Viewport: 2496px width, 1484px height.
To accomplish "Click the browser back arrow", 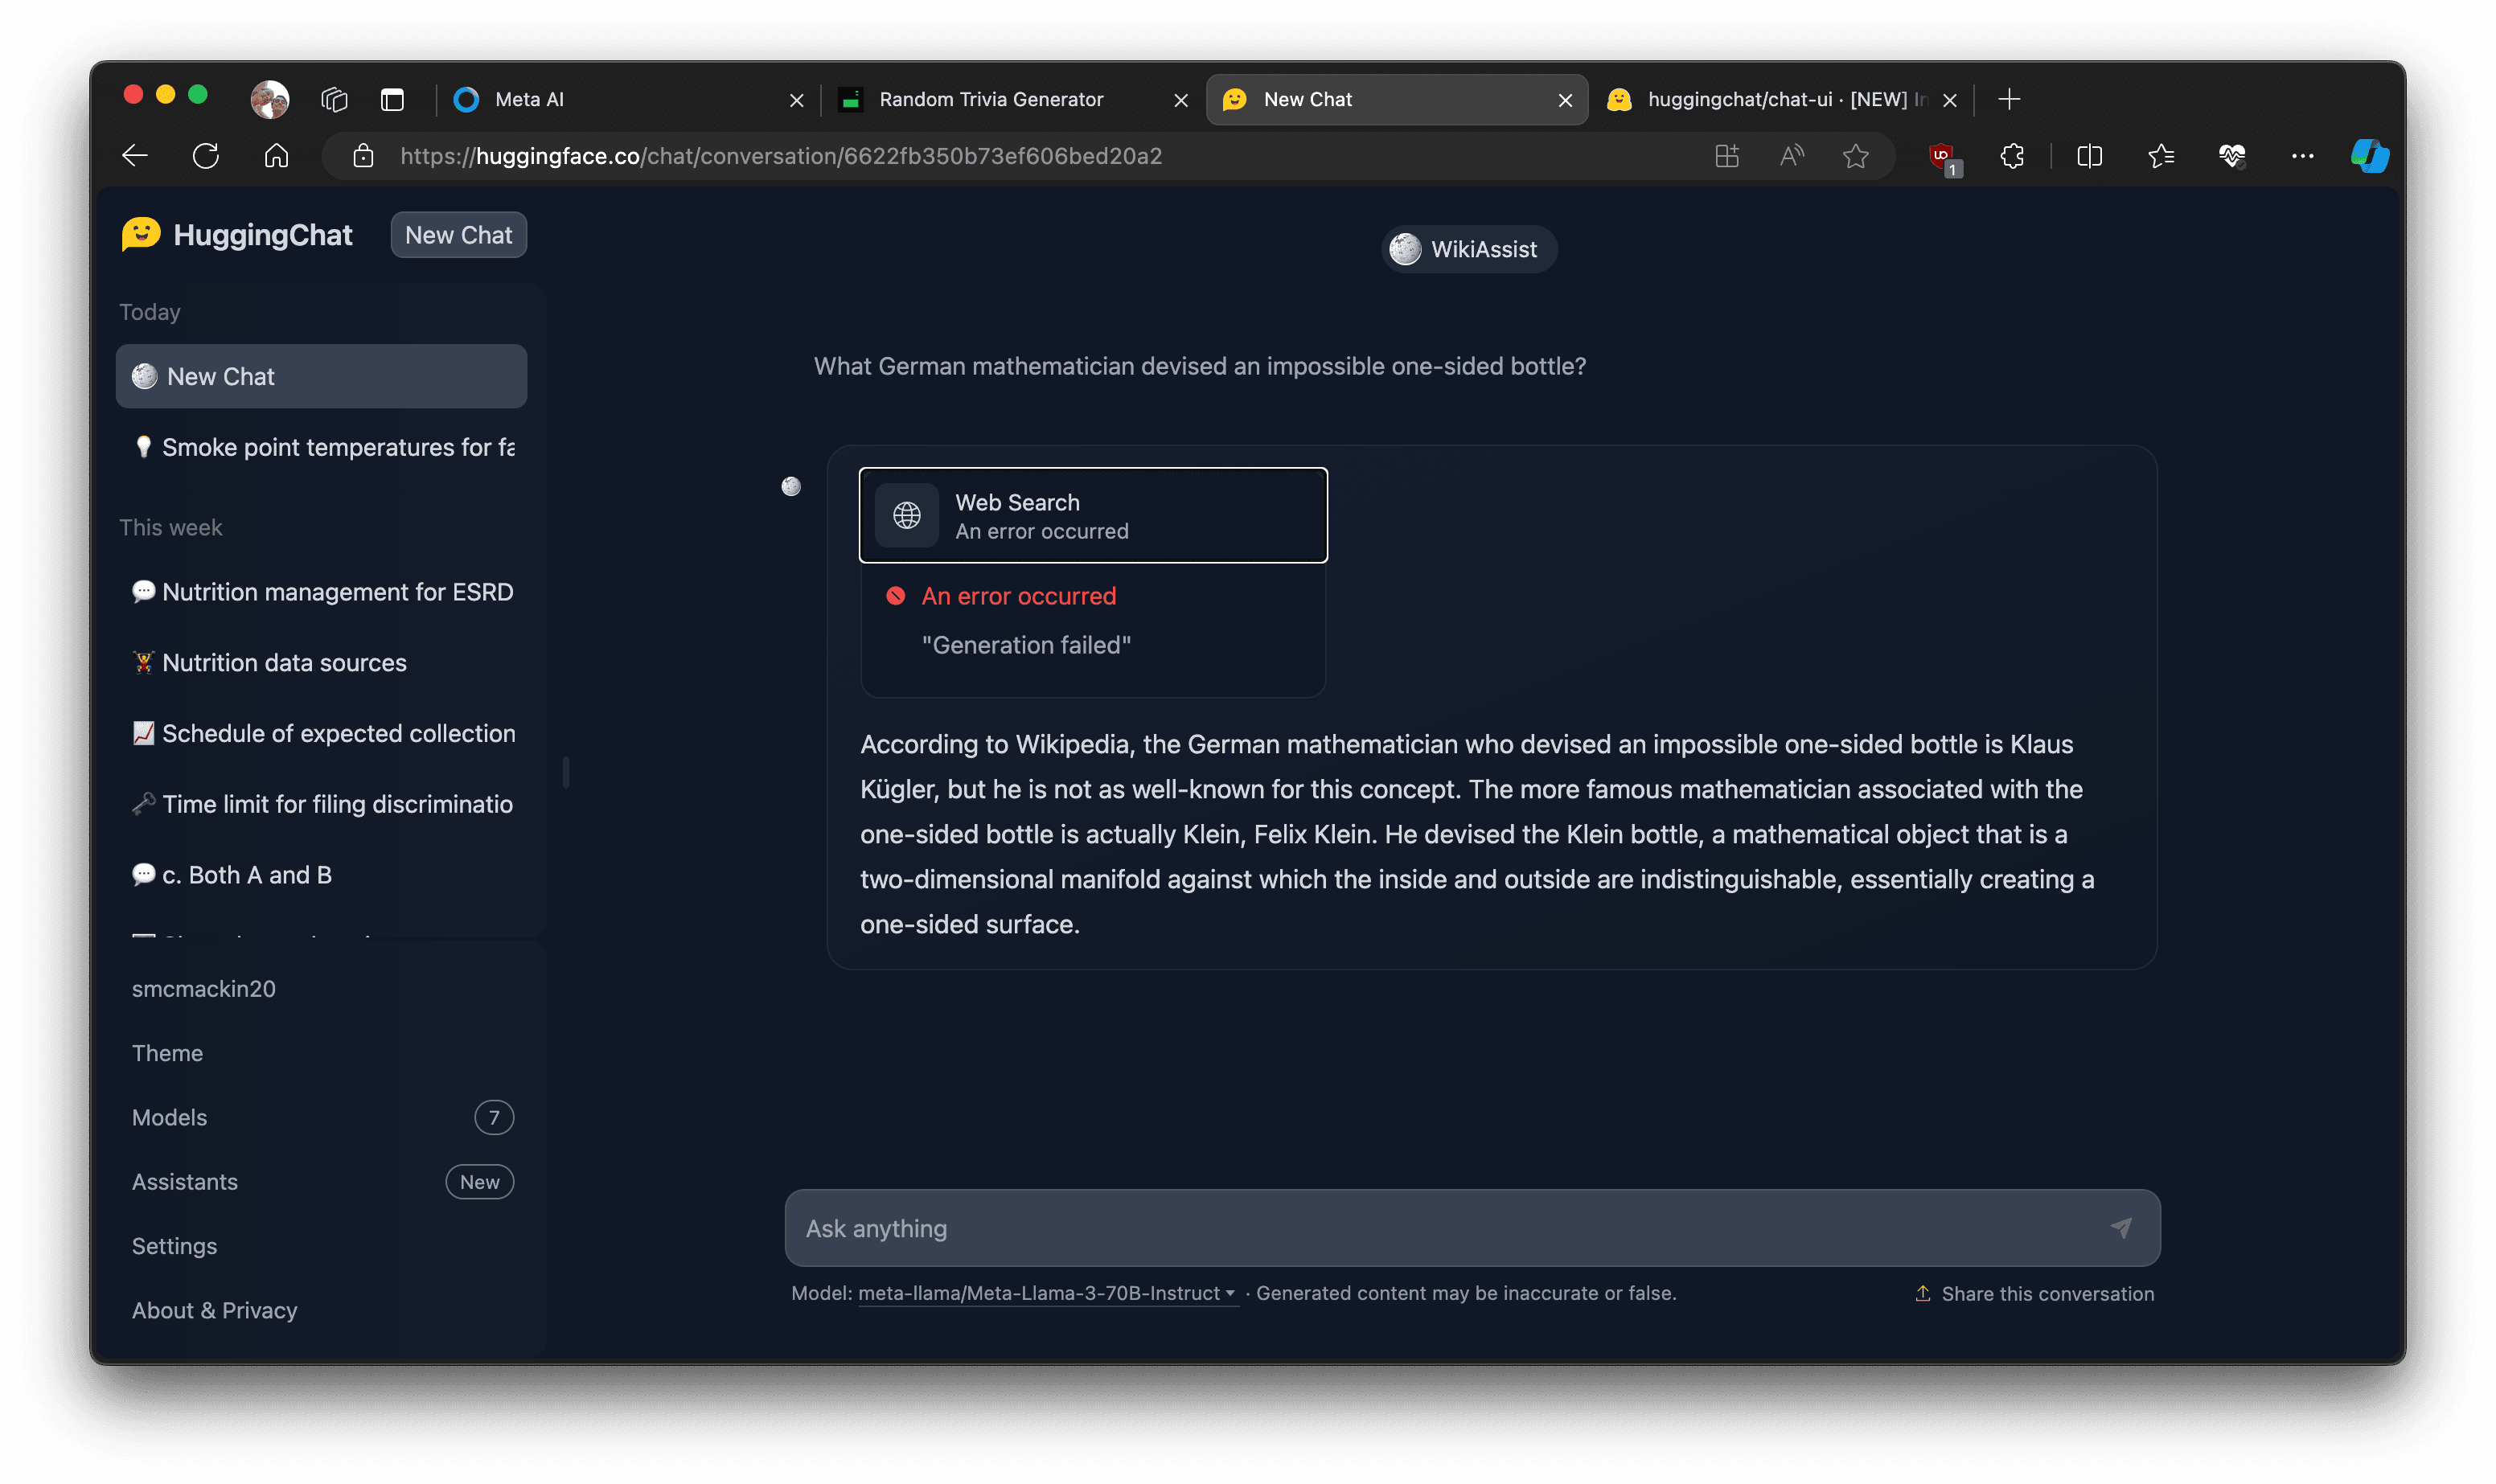I will pyautogui.click(x=135, y=156).
